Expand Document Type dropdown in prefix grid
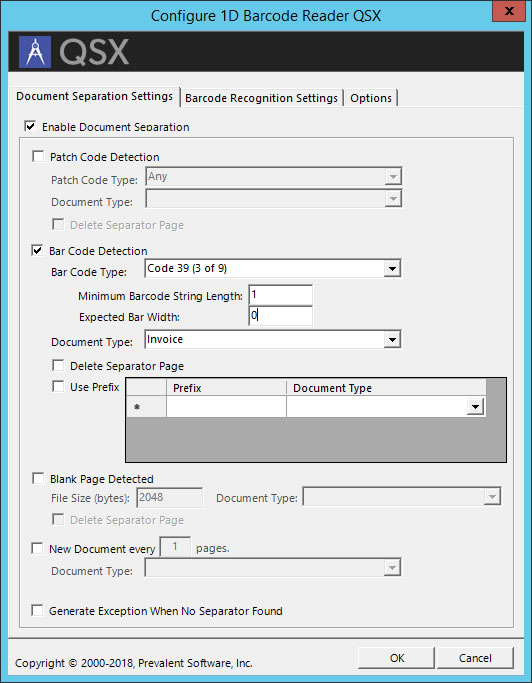This screenshot has width=532, height=683. (x=475, y=407)
